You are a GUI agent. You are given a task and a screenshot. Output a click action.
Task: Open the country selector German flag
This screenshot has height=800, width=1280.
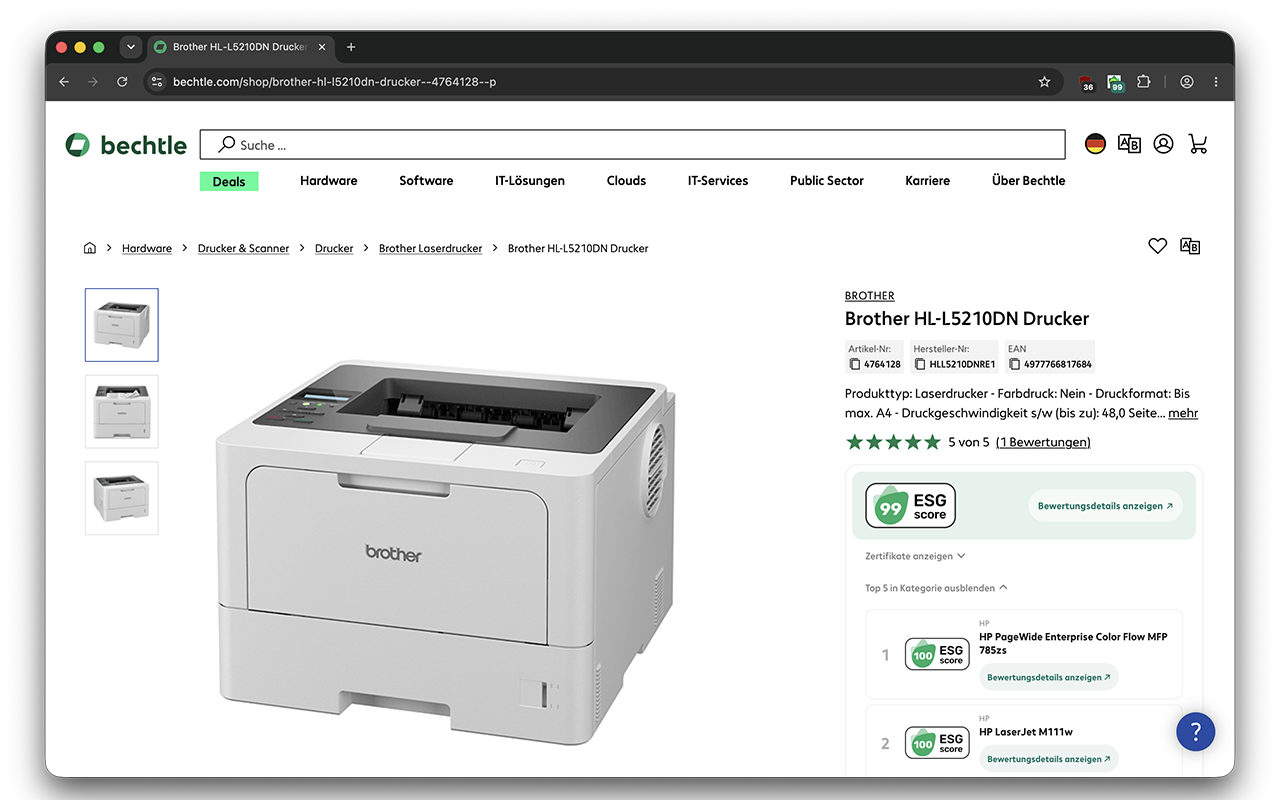(x=1096, y=144)
